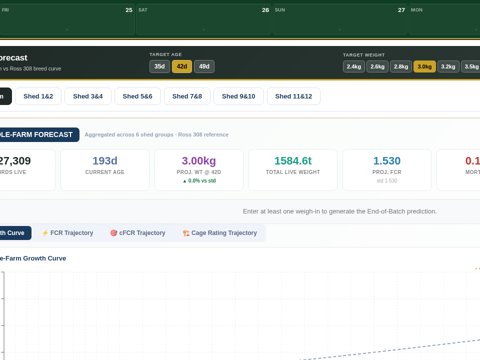The height and width of the screenshot is (360, 480).
Task: Switch to the Cage Rating Trajectory tab
Action: coord(220,233)
